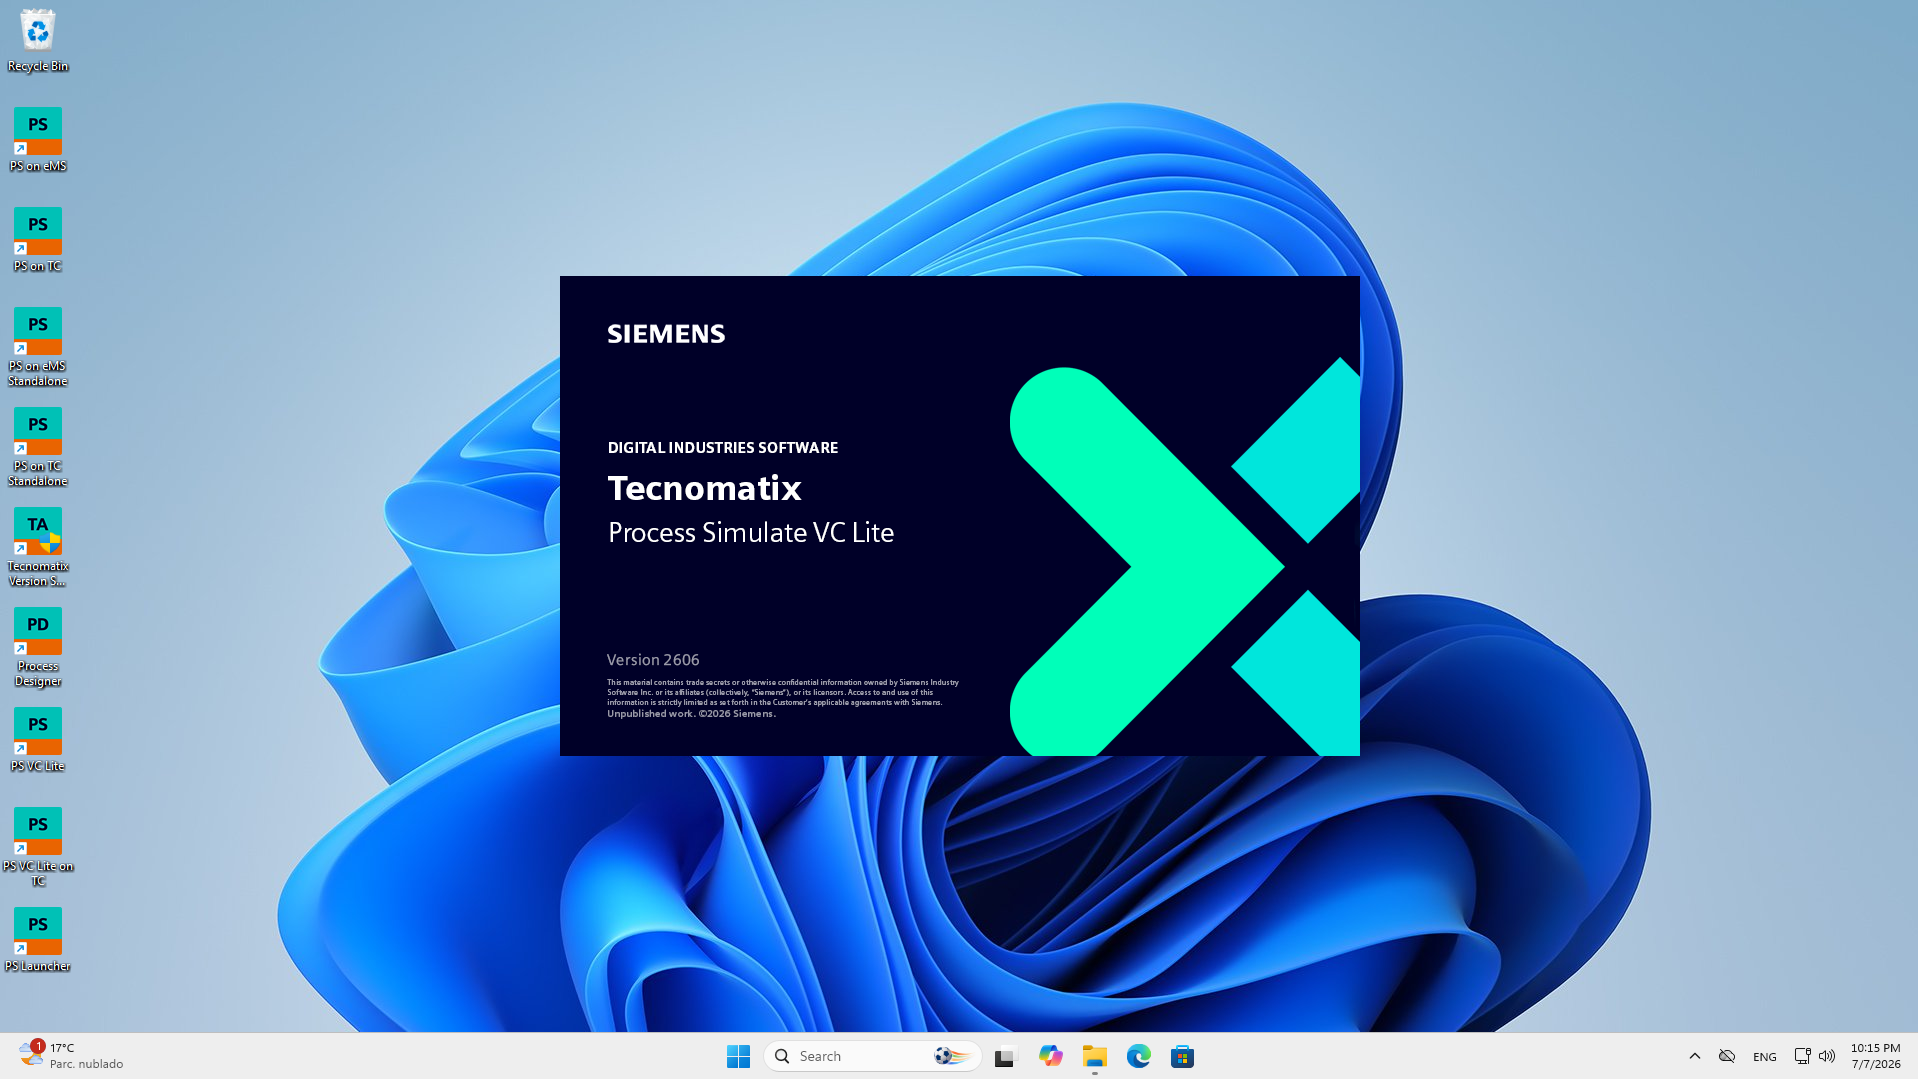Select PS VC Lite on TC shortcut
1918x1079 pixels.
pyautogui.click(x=38, y=847)
